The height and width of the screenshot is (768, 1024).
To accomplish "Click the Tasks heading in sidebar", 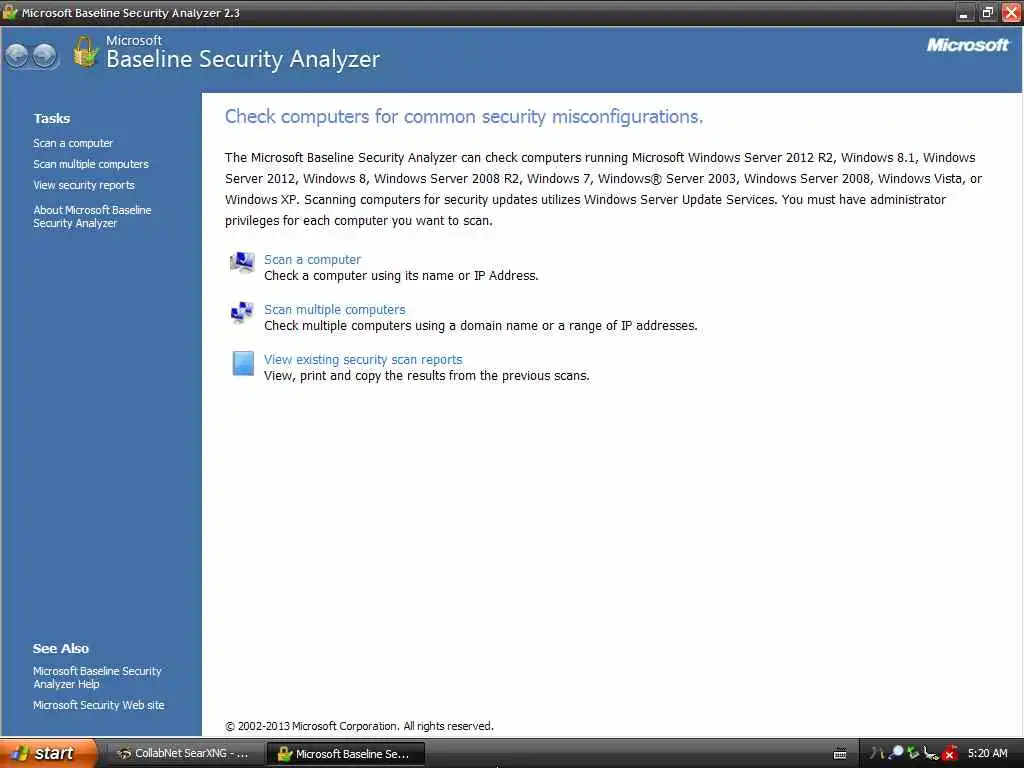I will click(52, 118).
